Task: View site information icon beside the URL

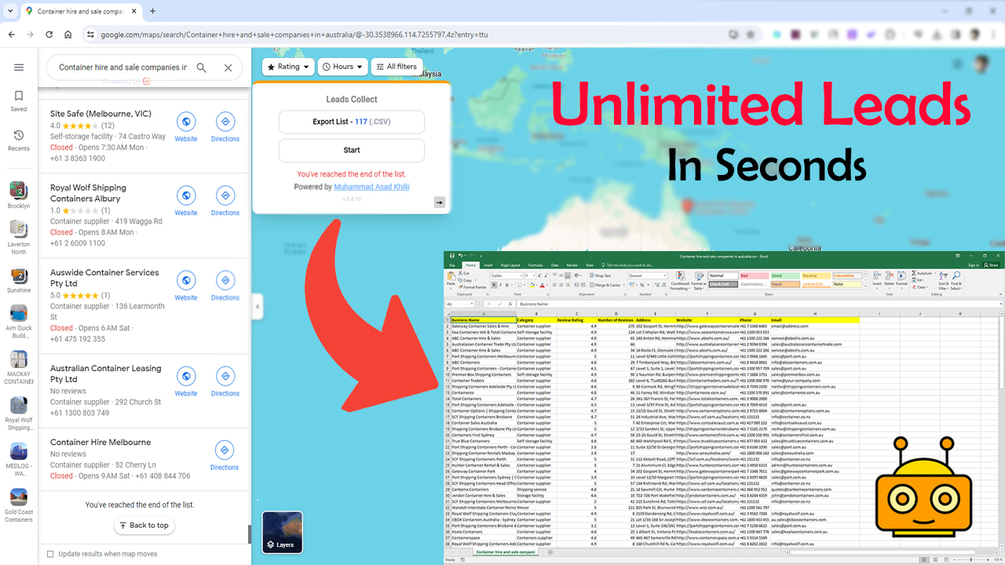Action: pos(90,35)
